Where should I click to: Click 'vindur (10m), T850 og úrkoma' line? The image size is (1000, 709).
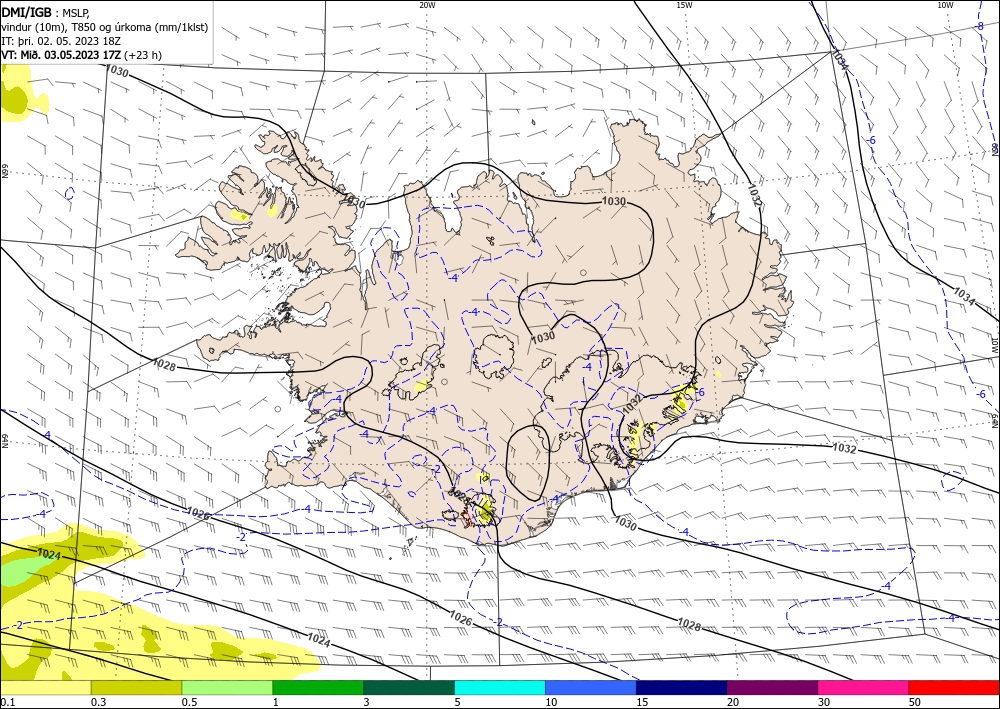pyautogui.click(x=105, y=27)
